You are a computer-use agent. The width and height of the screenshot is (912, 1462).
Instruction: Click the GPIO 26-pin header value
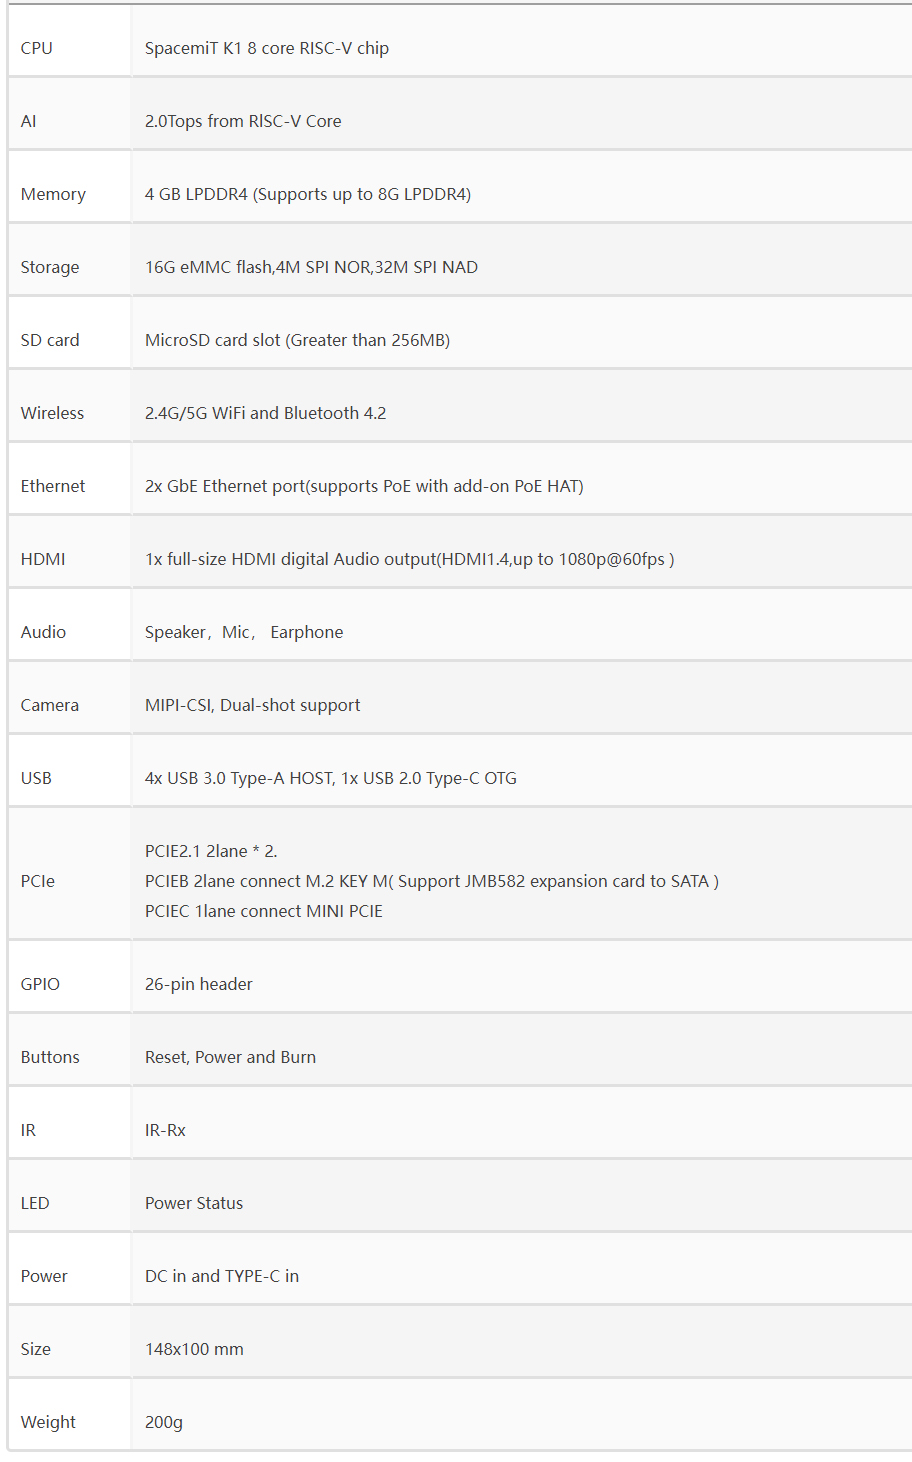pos(198,984)
